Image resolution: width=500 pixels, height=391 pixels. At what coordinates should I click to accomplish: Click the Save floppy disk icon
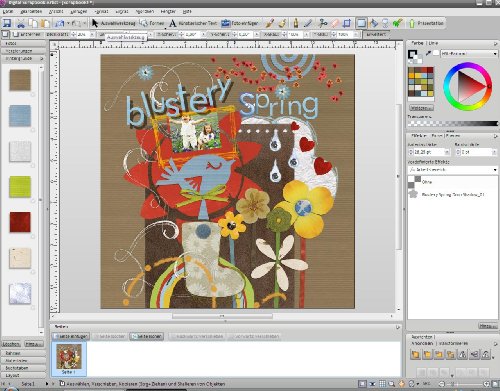click(7, 23)
